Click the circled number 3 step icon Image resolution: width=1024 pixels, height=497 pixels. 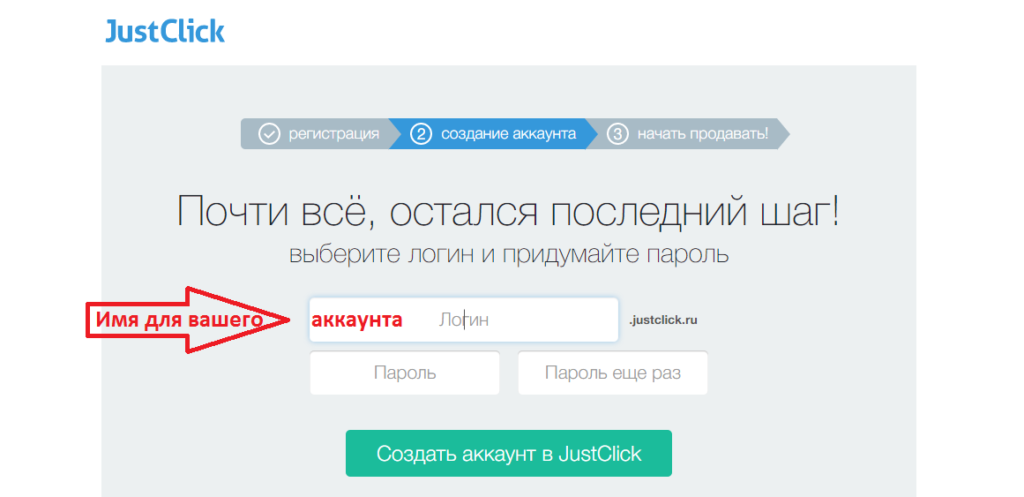[x=618, y=134]
